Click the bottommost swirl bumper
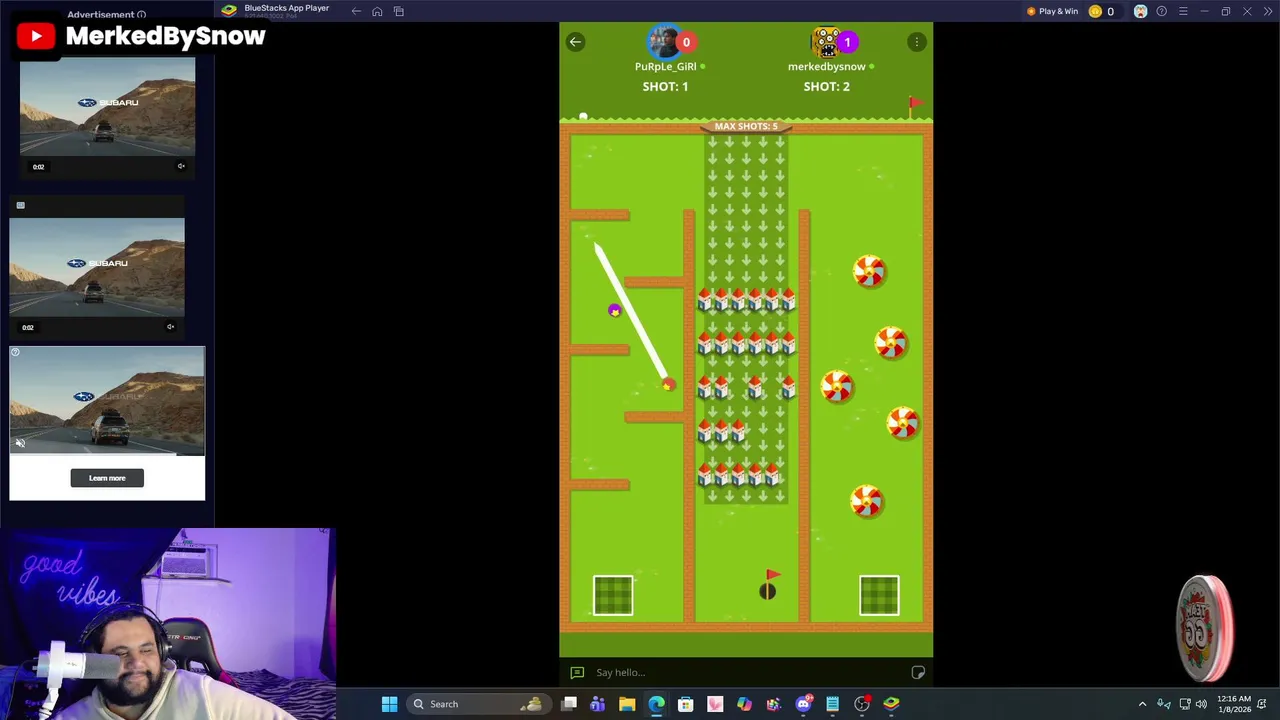Viewport: 1280px width, 720px height. (x=866, y=501)
